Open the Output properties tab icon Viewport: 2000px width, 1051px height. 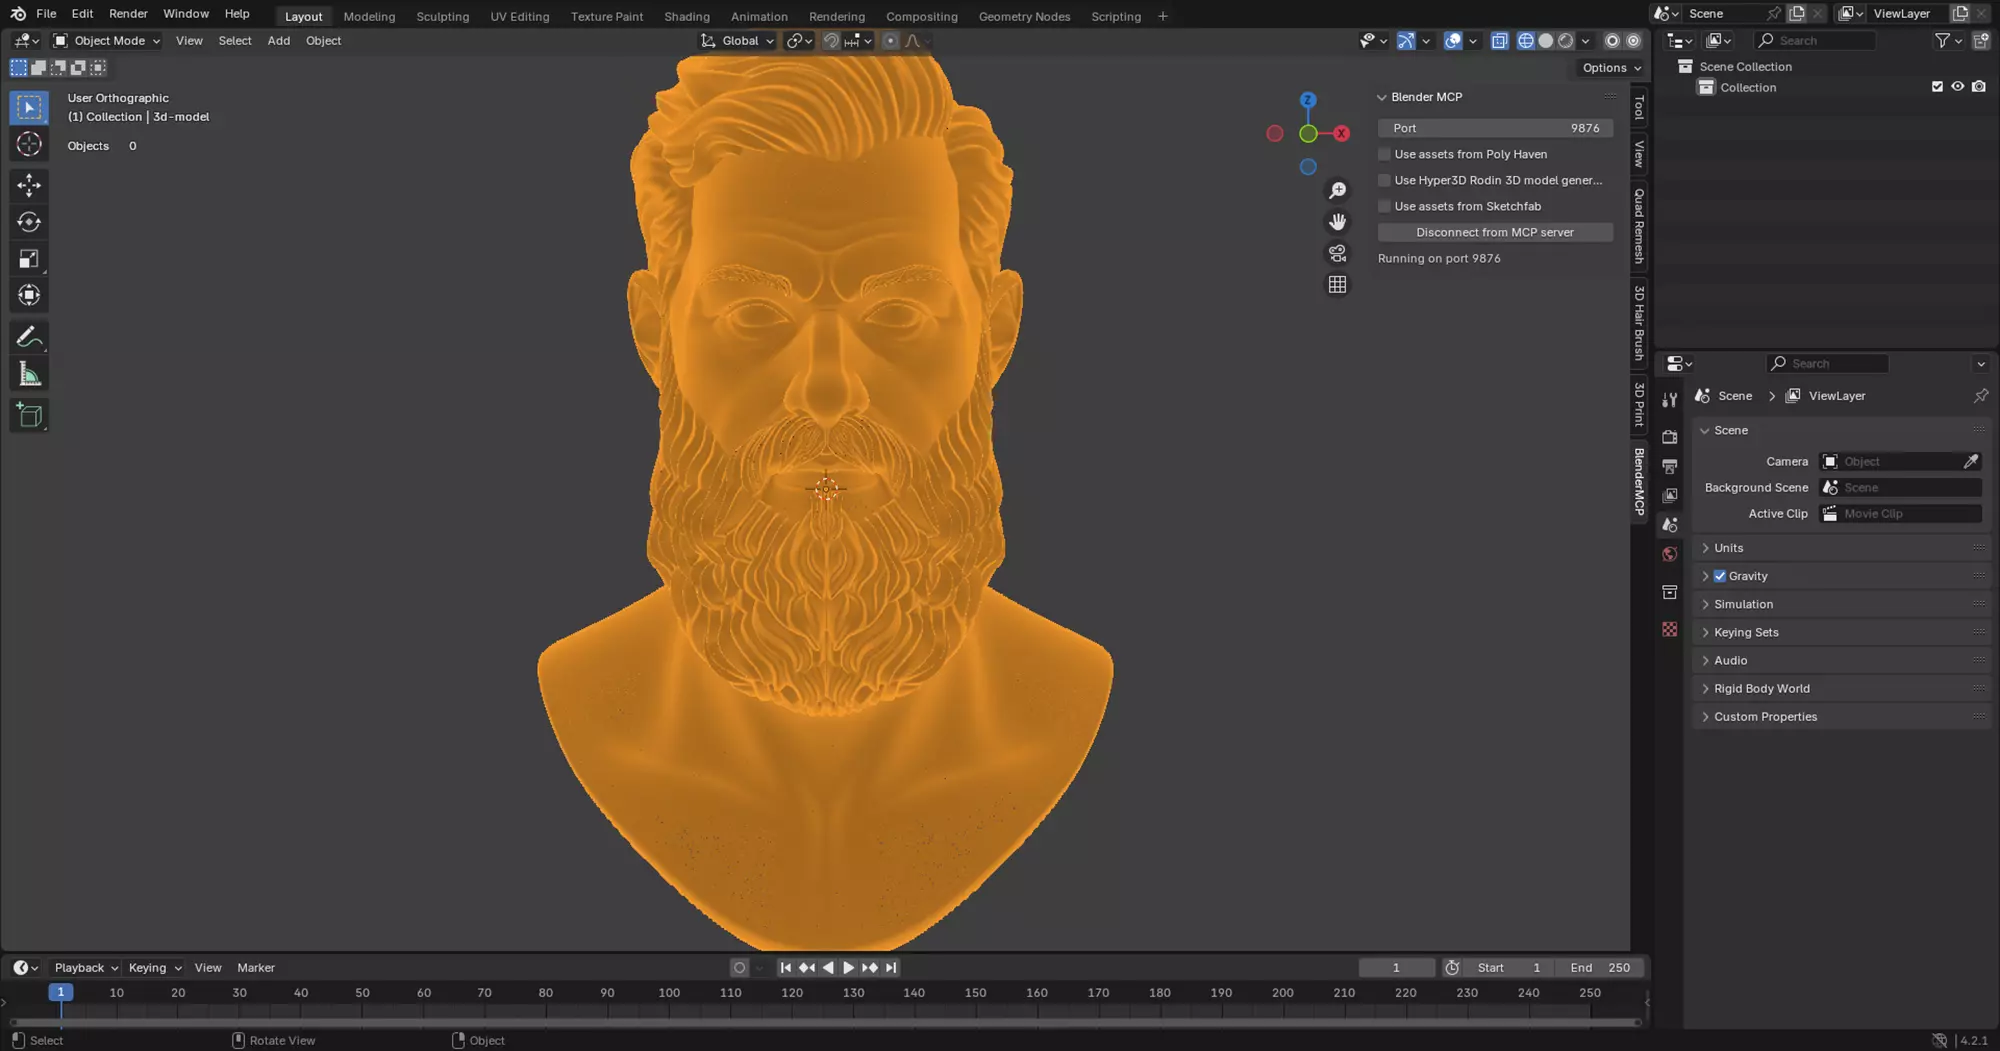1669,466
